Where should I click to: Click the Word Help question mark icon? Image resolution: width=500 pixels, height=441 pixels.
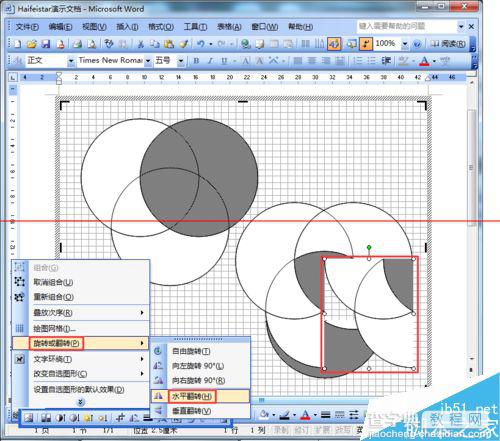click(x=417, y=44)
